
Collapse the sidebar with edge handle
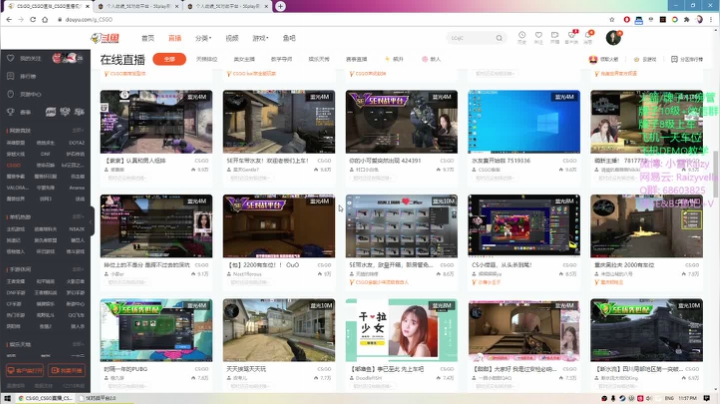tap(91, 221)
